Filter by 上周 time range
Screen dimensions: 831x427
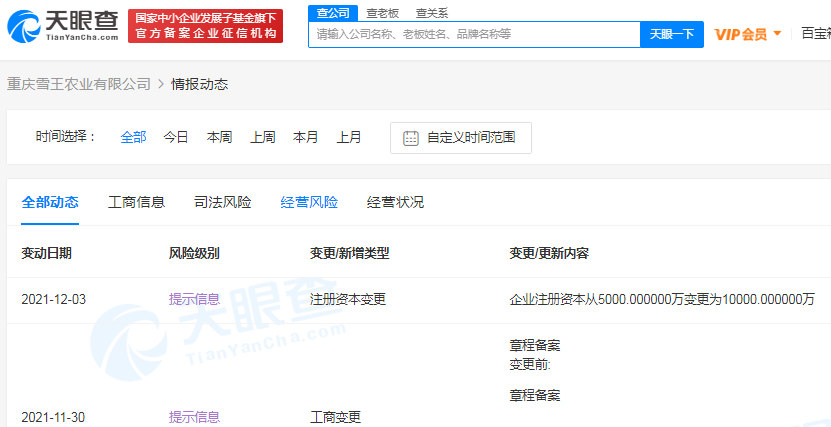coord(262,138)
